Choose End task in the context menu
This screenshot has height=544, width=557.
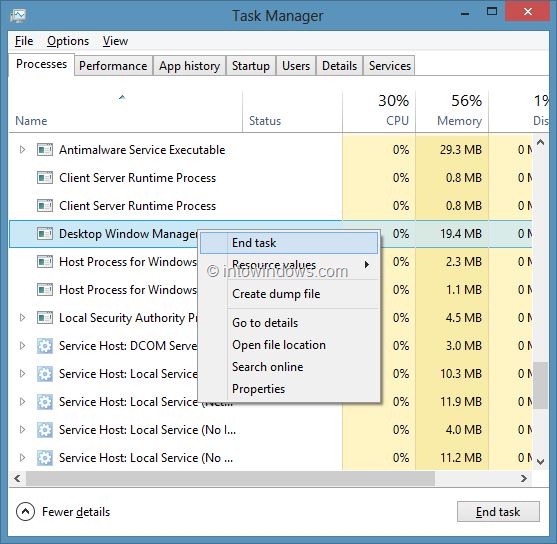coord(289,243)
